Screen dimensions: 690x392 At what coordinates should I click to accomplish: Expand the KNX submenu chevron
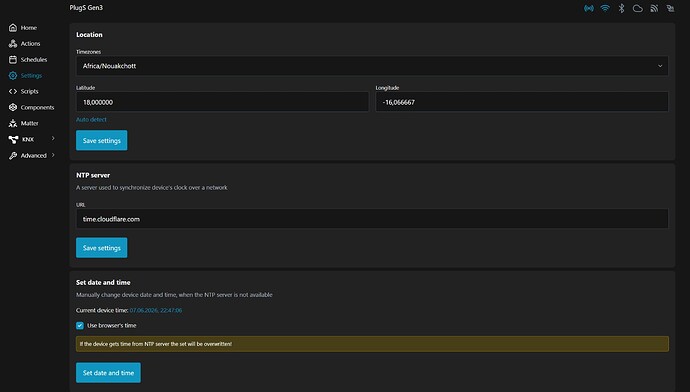click(53, 139)
